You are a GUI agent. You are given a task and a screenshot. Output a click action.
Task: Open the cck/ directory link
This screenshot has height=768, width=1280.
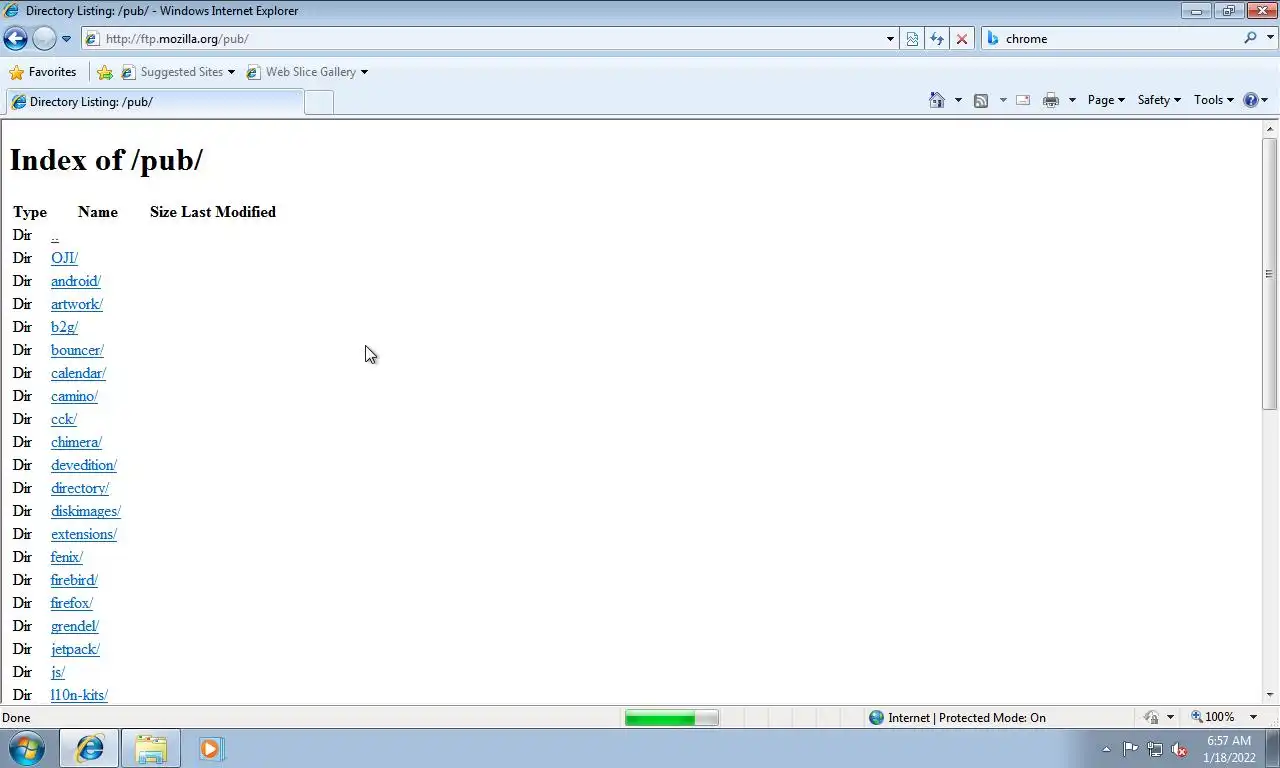click(x=64, y=419)
